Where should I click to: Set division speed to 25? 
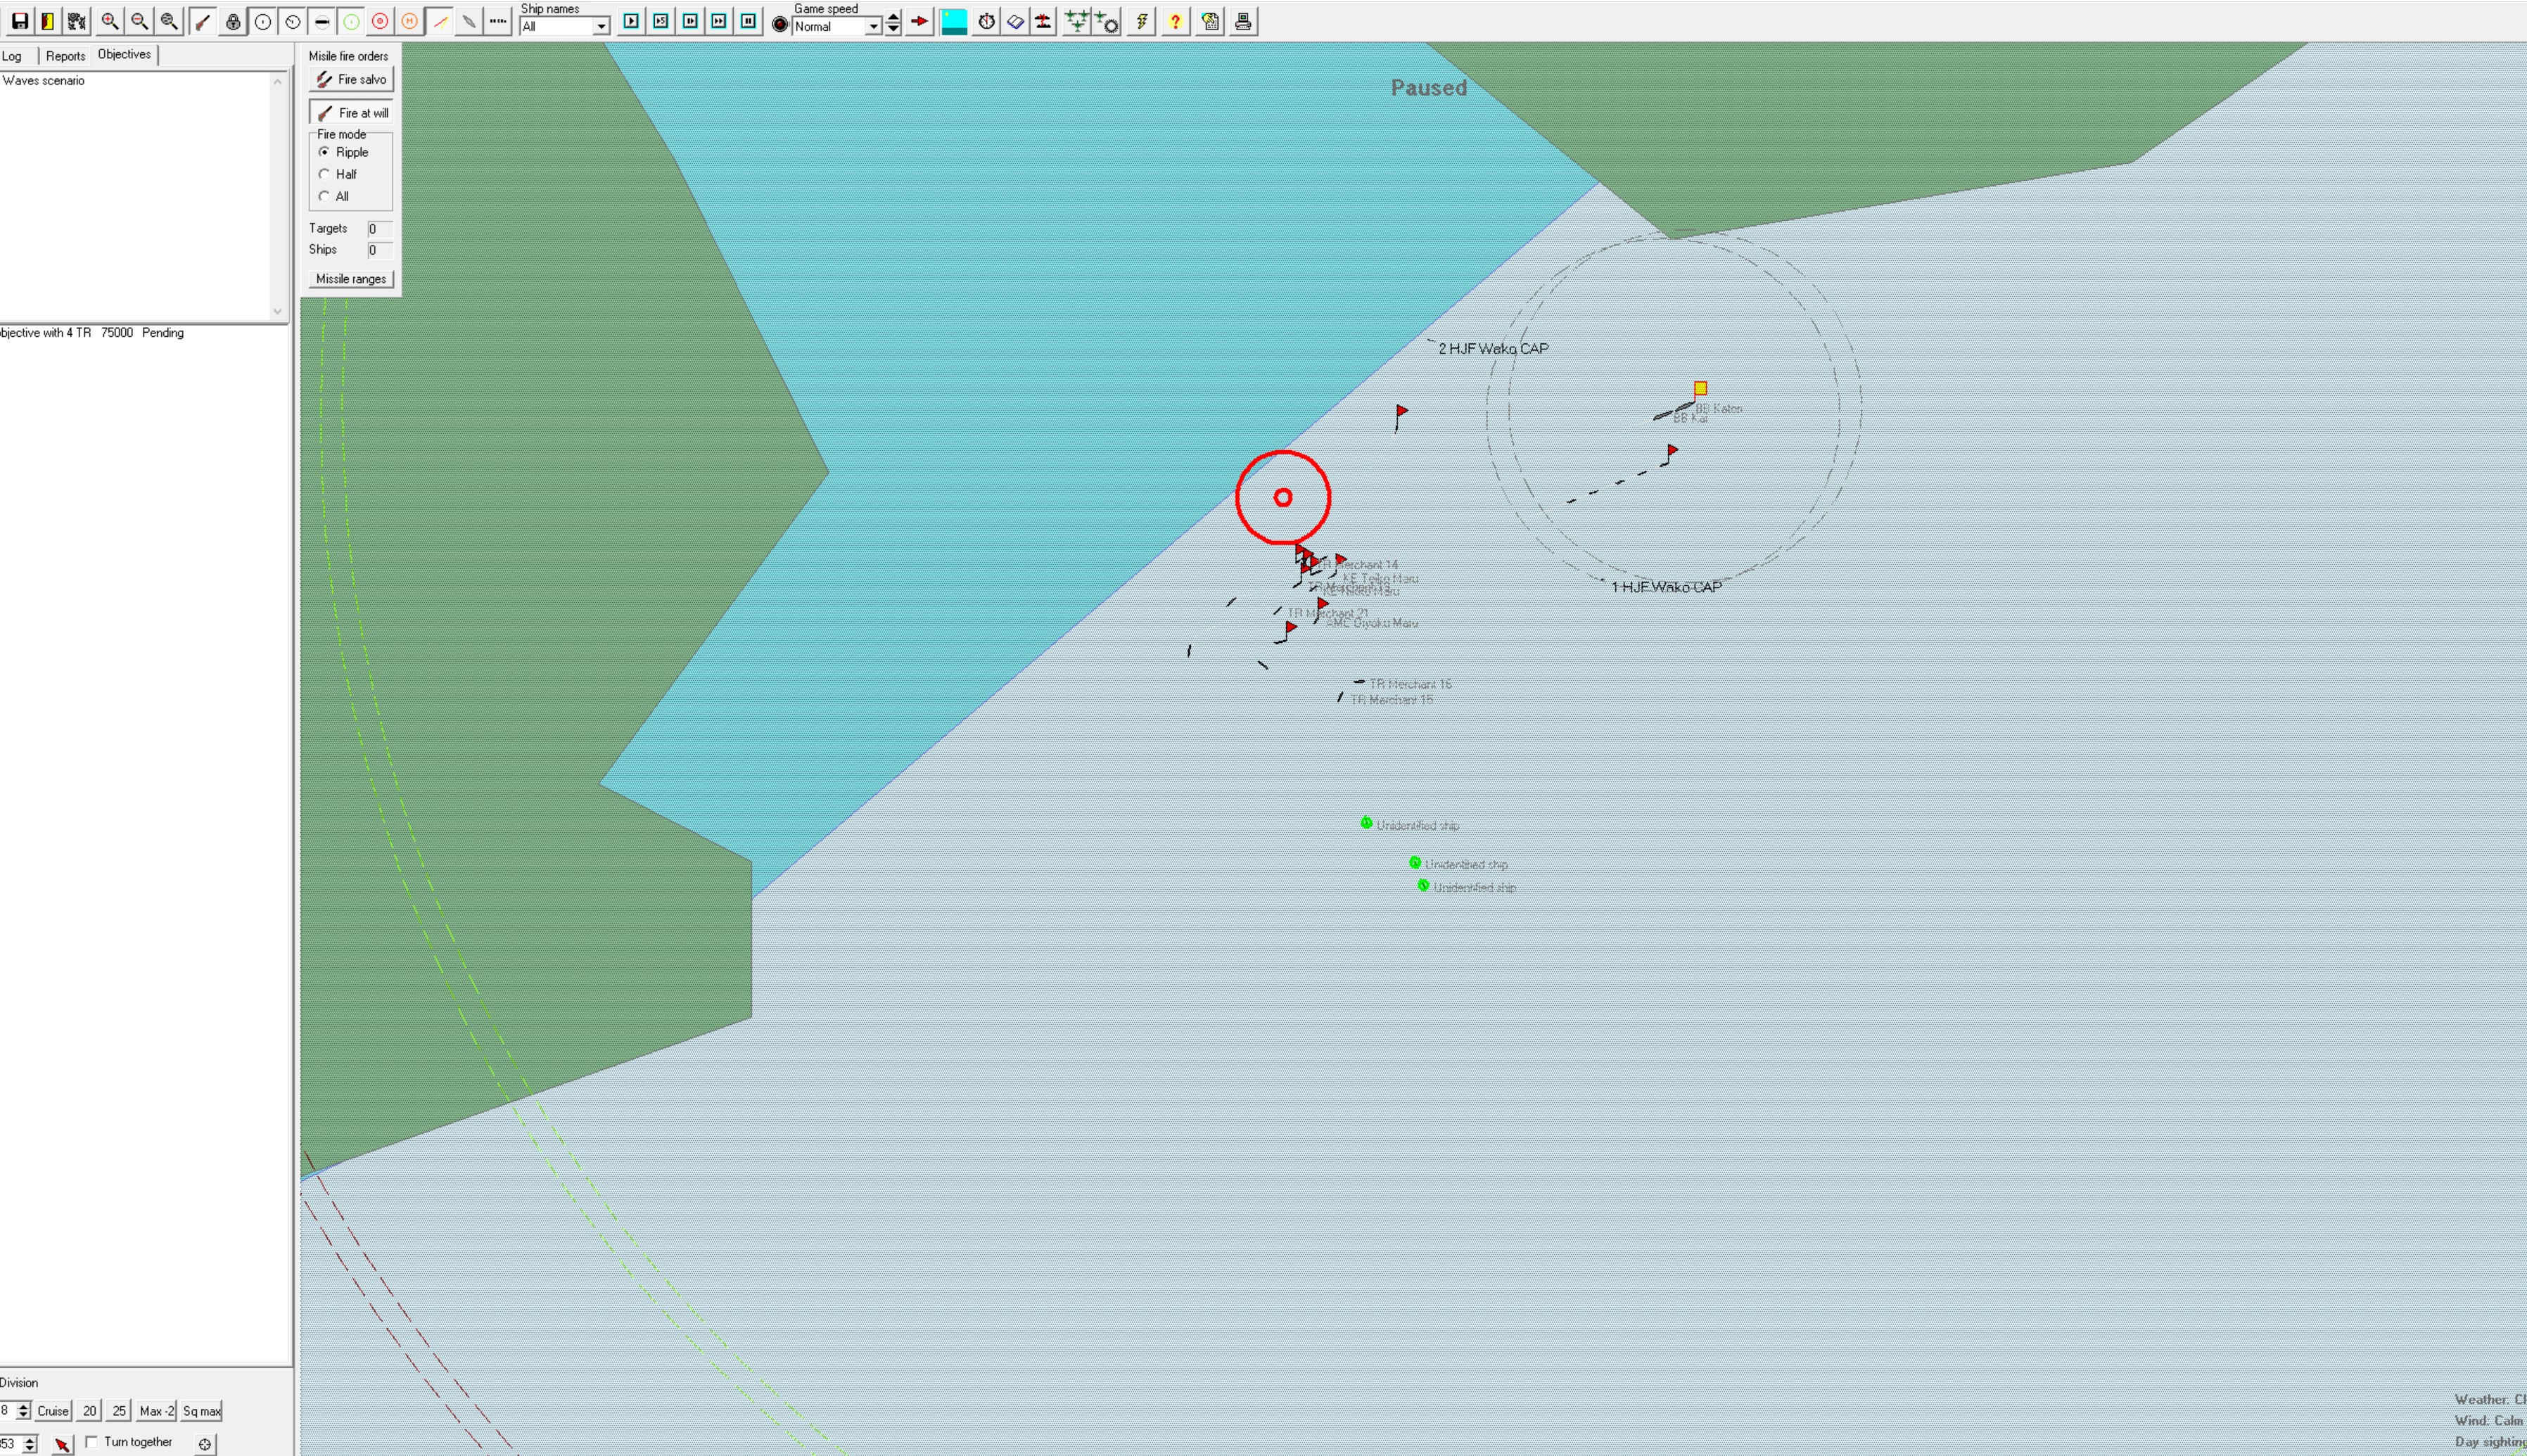[x=119, y=1411]
